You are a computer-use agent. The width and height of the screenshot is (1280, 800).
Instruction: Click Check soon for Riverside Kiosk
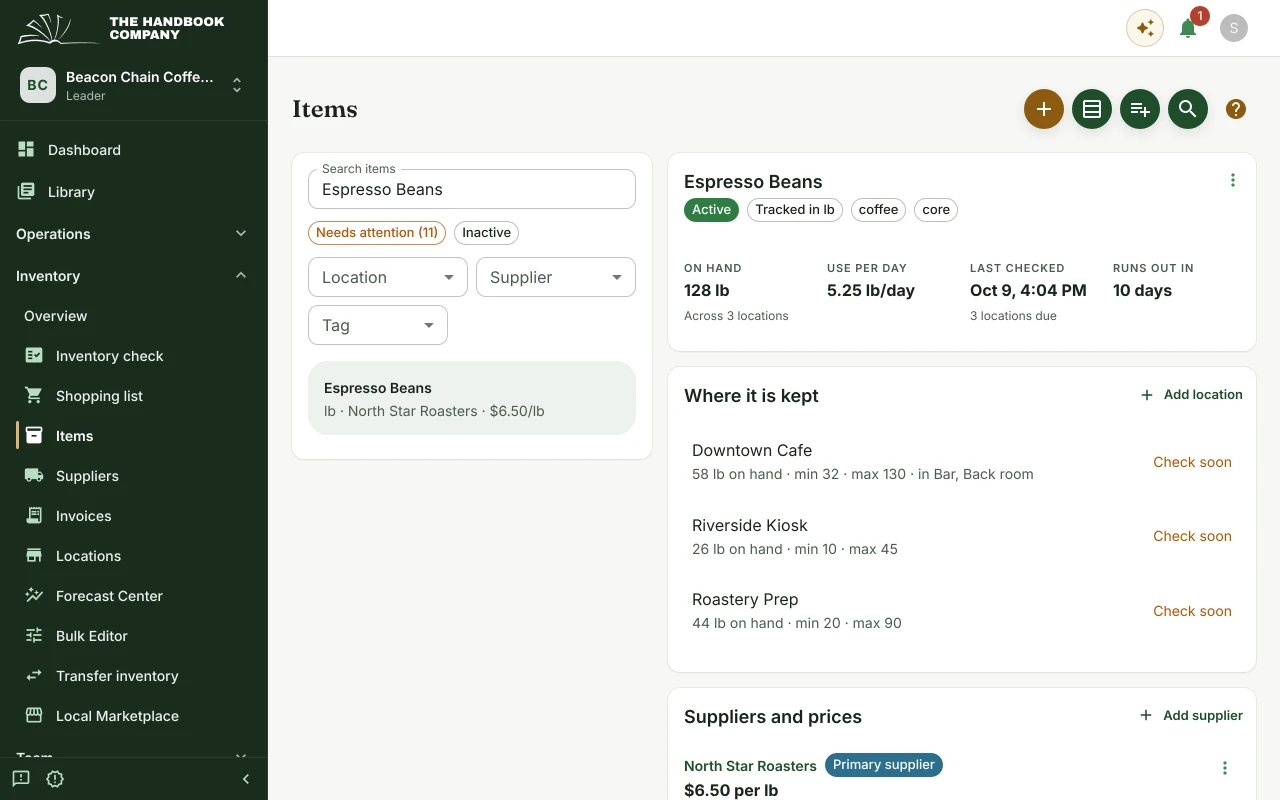click(1192, 536)
